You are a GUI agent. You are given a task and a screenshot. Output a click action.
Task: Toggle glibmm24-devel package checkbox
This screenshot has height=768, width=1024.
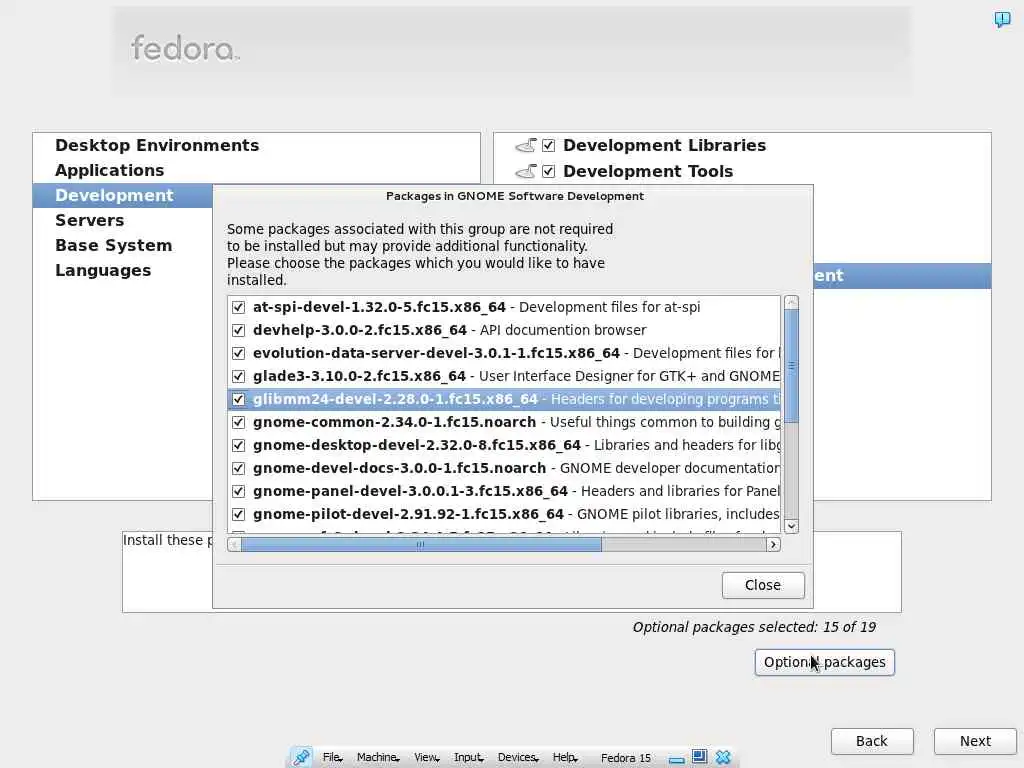pos(238,399)
